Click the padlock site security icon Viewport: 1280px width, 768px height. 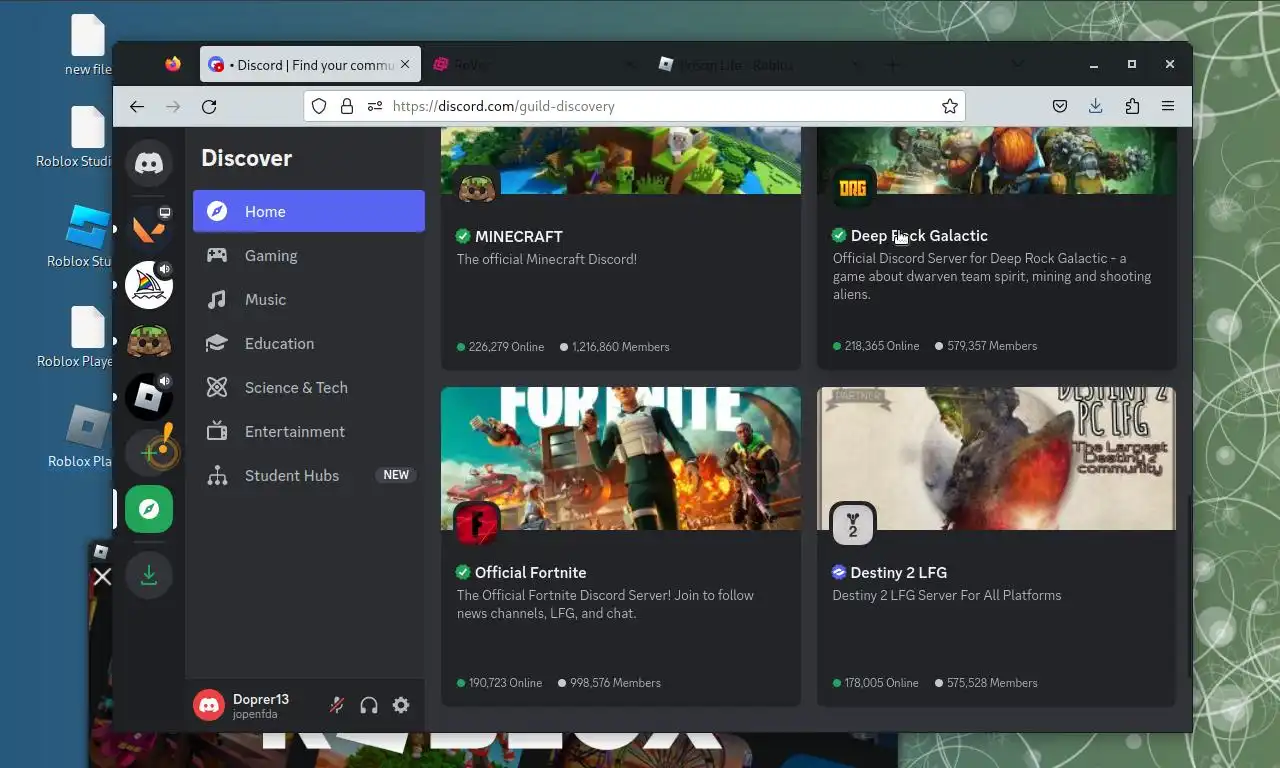tap(347, 106)
